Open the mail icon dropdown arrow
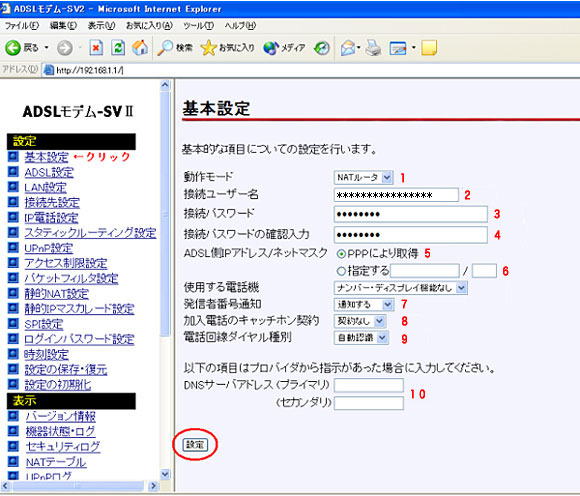 tap(358, 48)
